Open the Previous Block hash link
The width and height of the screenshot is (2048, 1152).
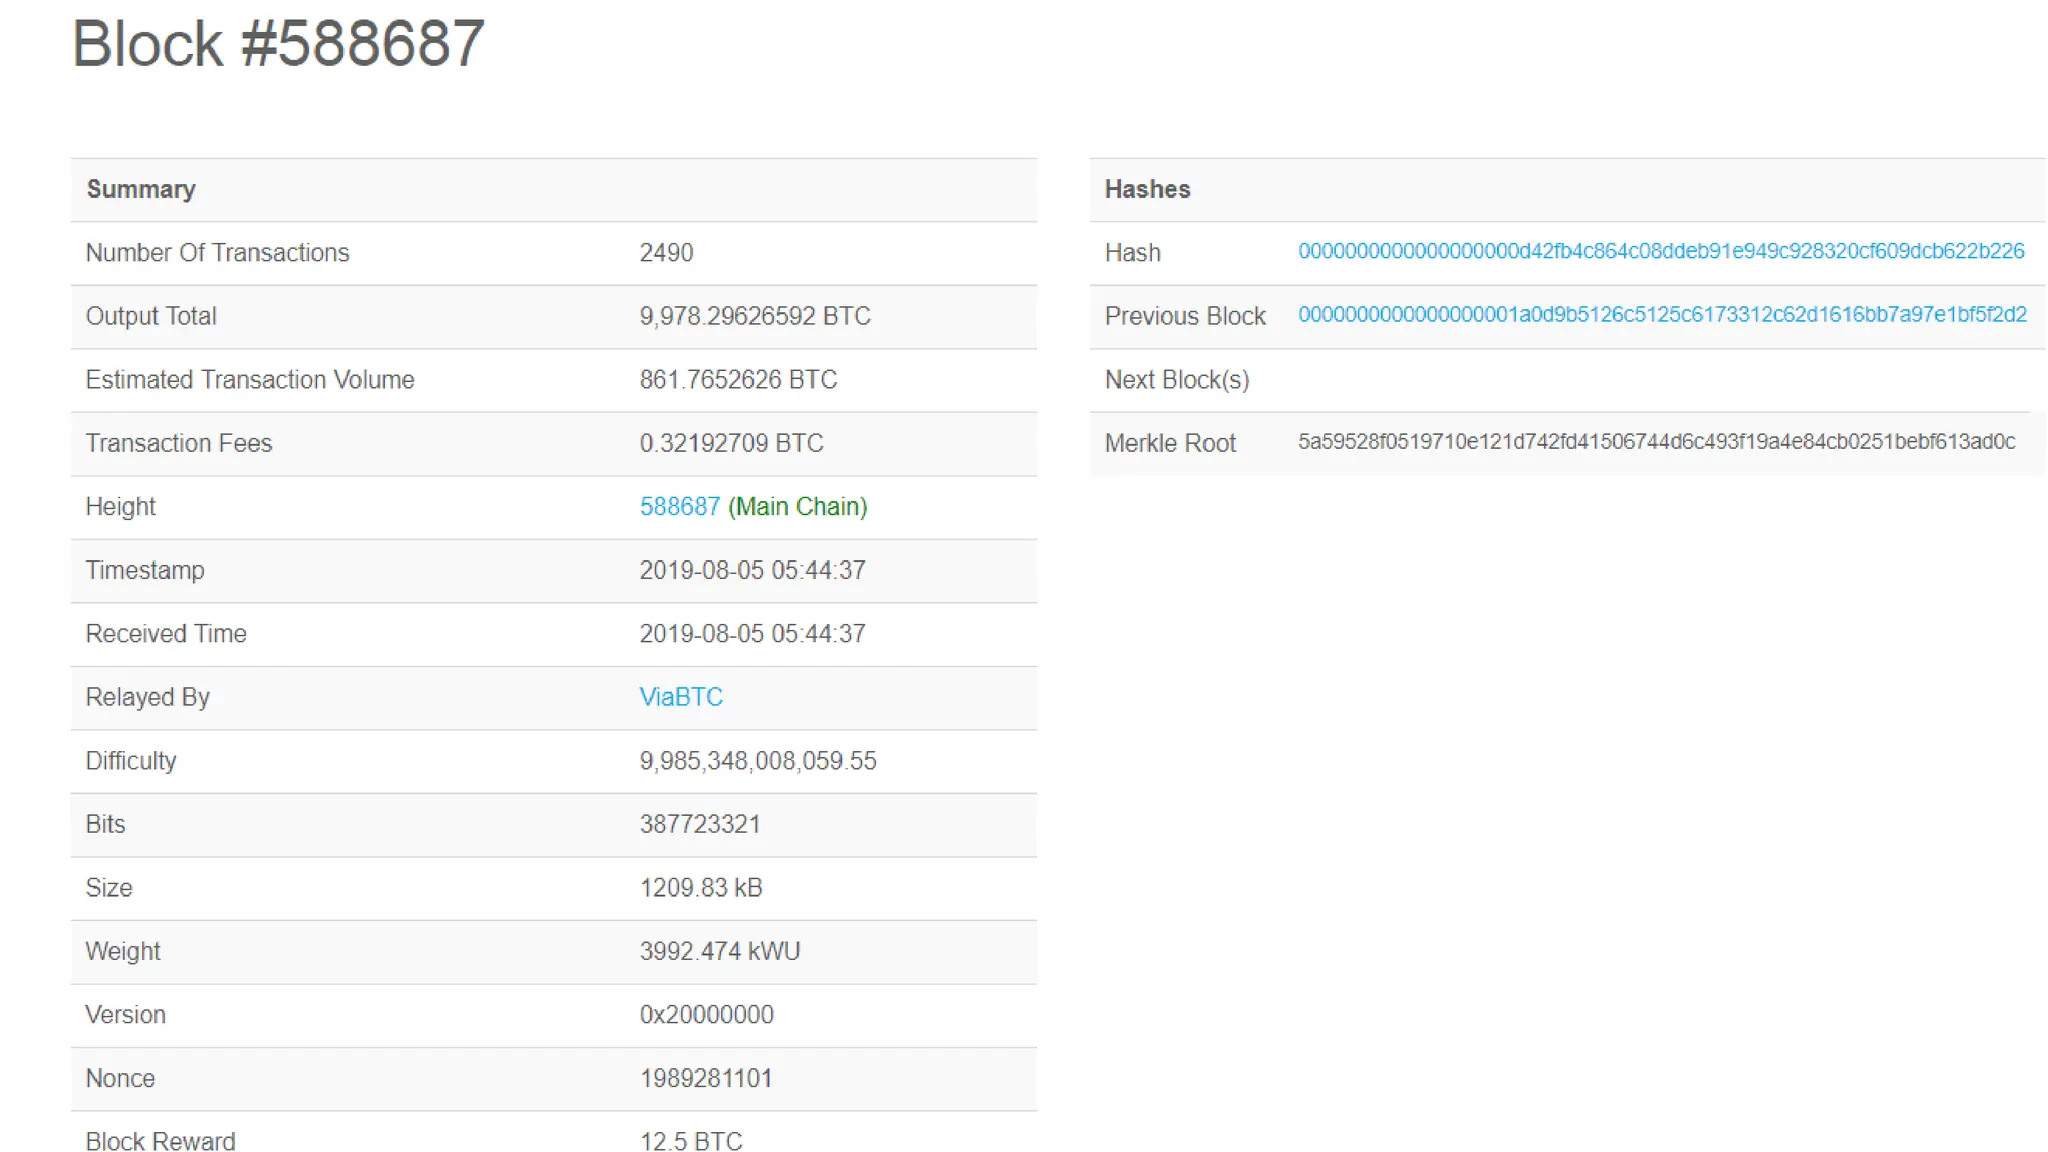[x=1661, y=315]
